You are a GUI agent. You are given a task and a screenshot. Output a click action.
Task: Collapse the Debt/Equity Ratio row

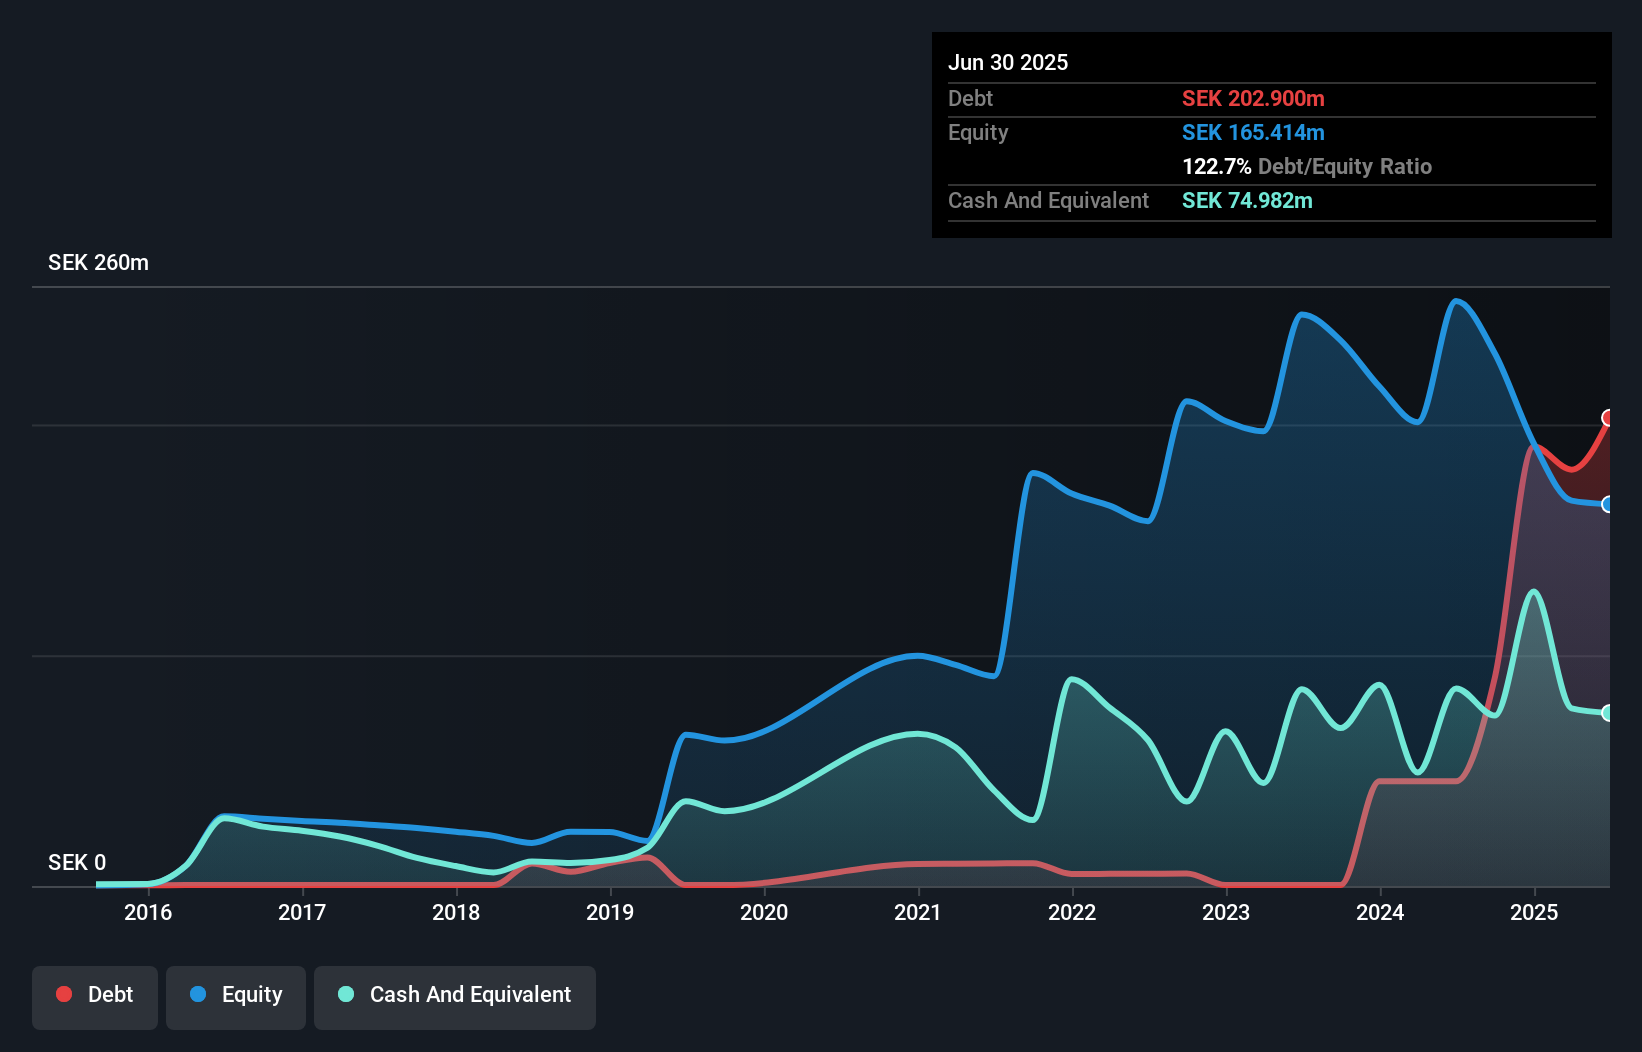coord(1307,166)
